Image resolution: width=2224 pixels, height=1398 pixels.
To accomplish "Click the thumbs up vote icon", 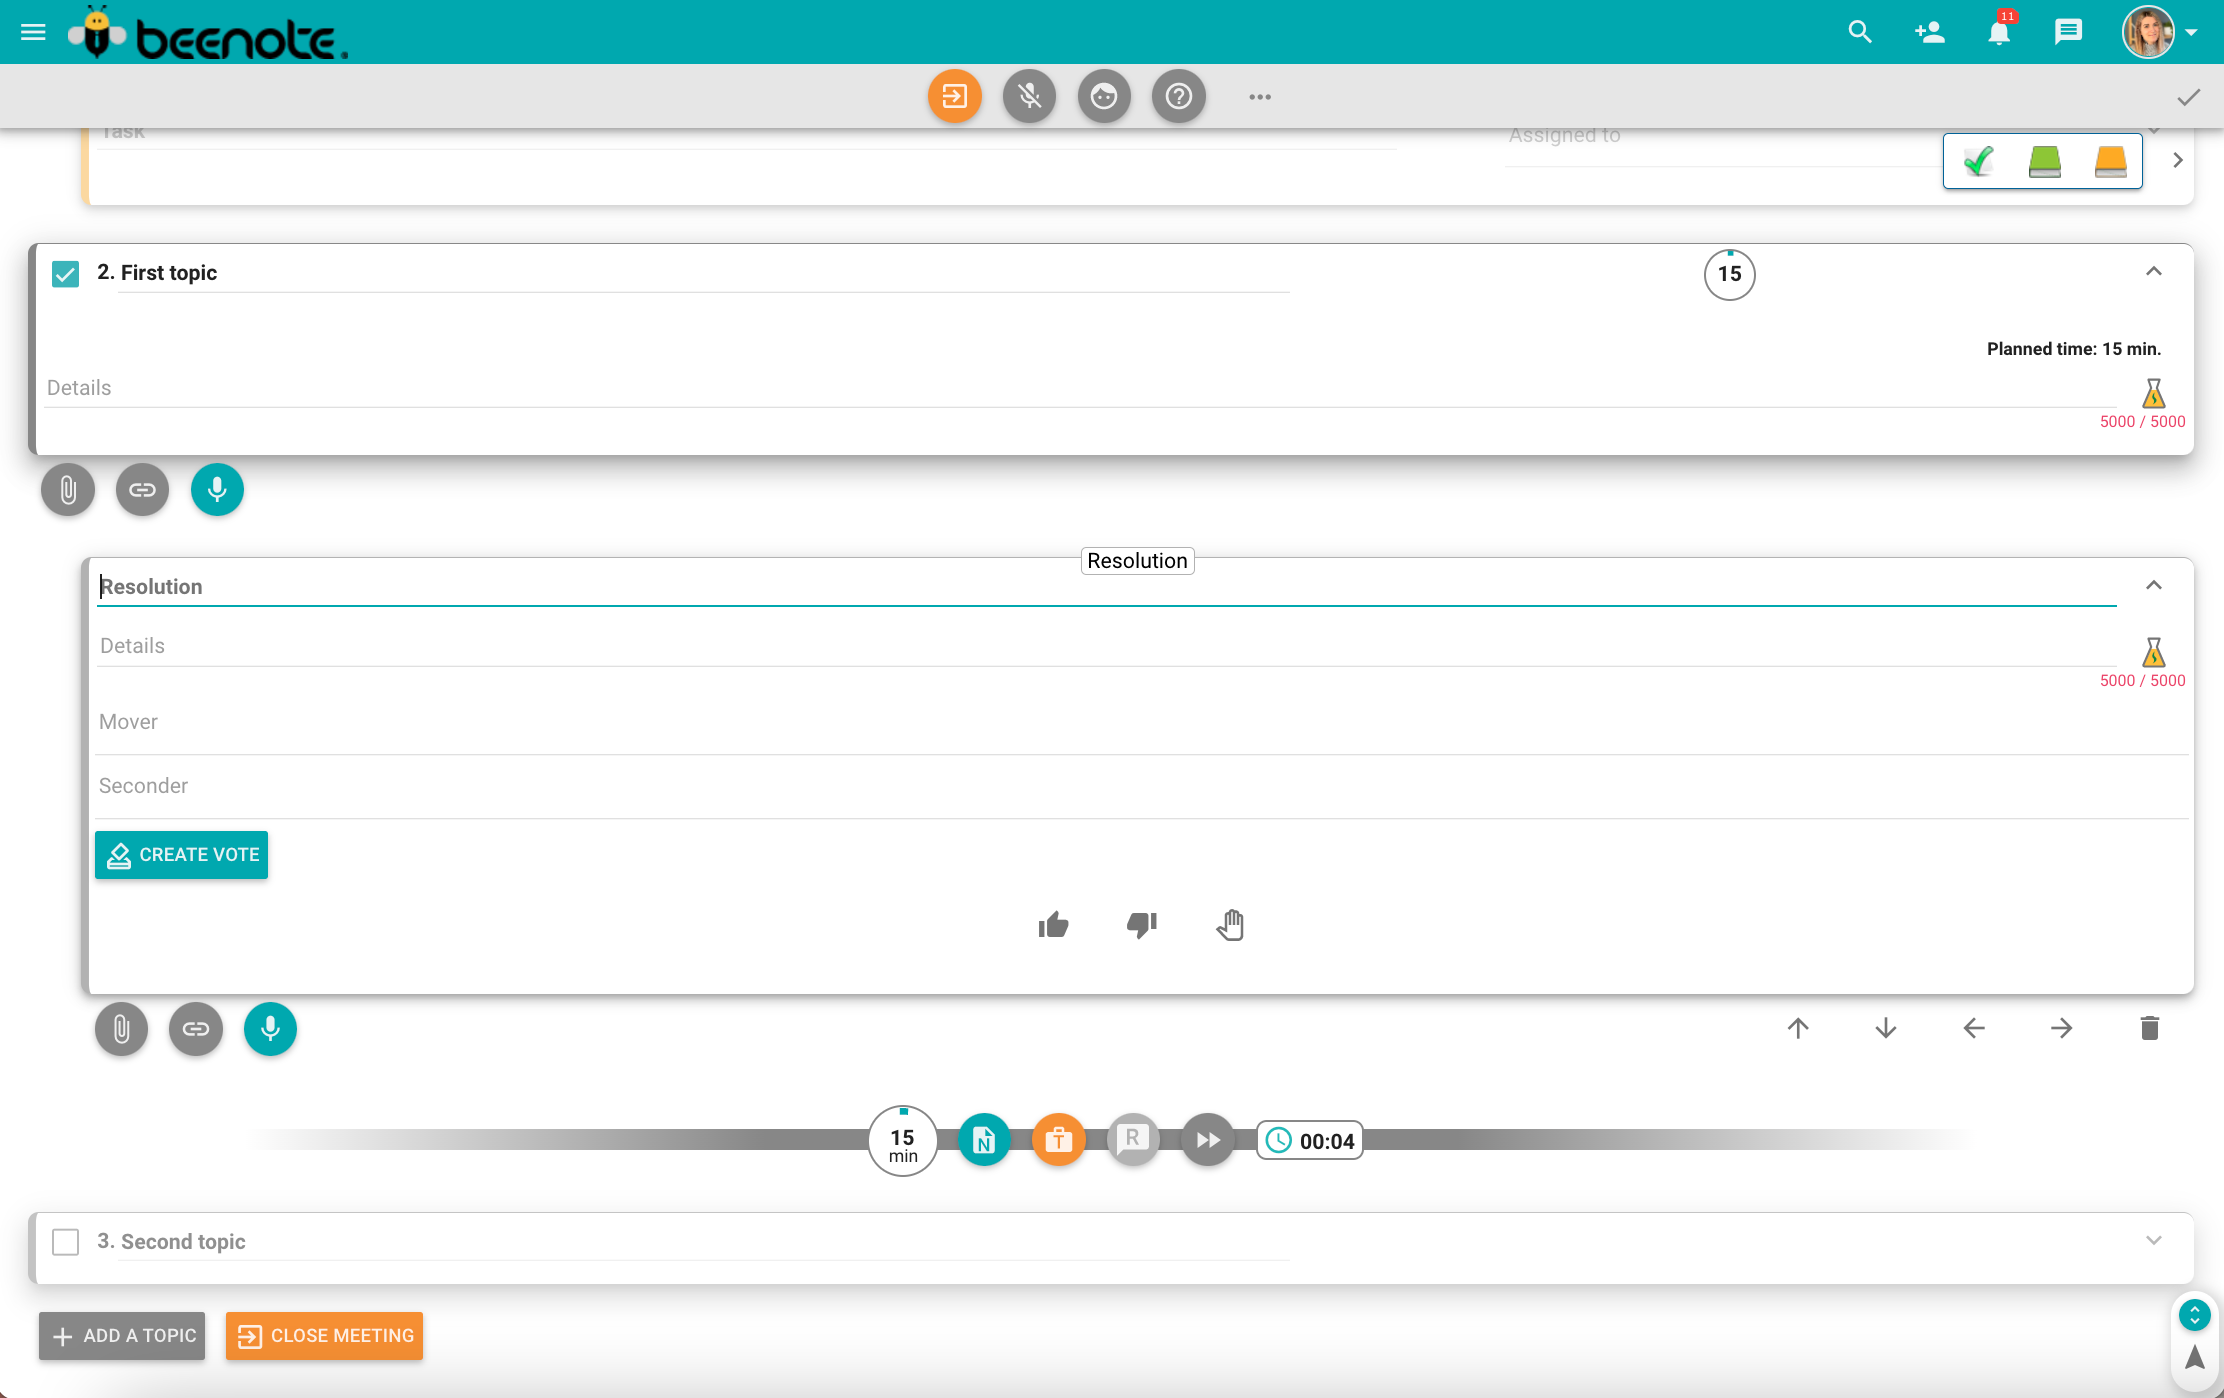I will click(x=1053, y=925).
